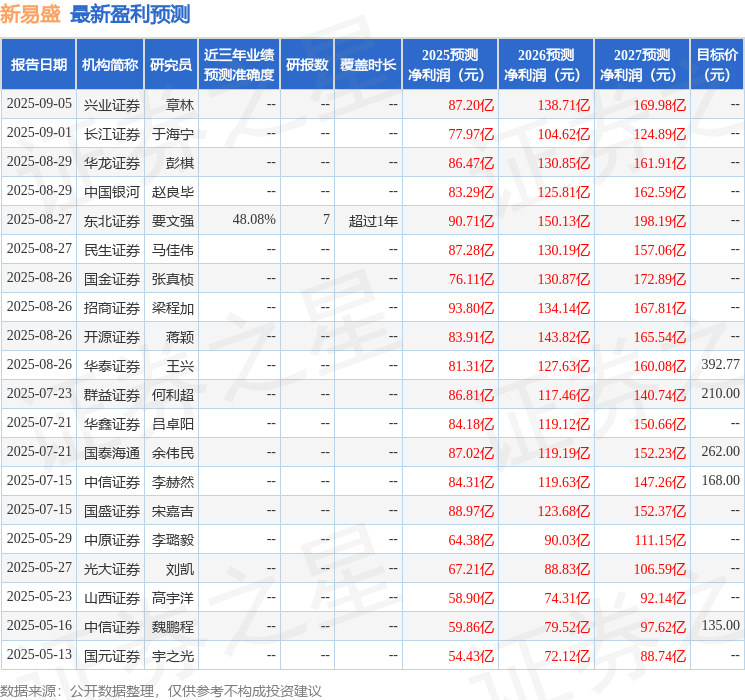745x700 pixels.
Task: Select the 国盛证券 institution cell
Action: [112, 511]
